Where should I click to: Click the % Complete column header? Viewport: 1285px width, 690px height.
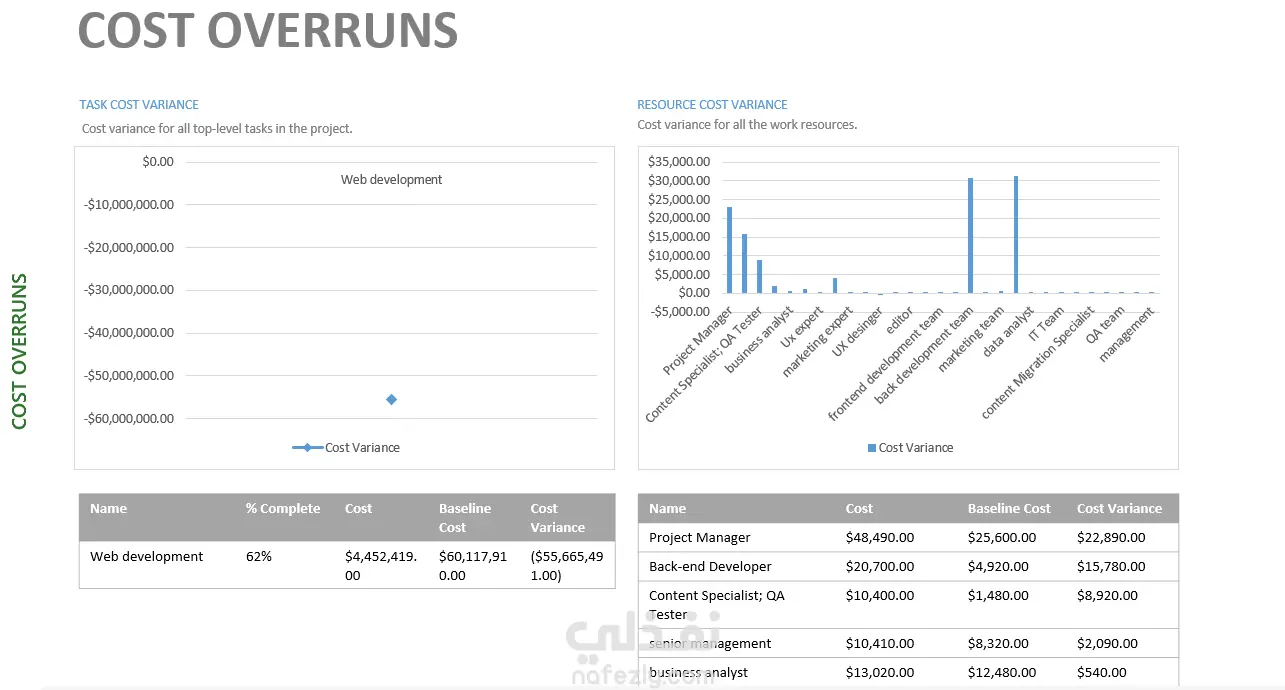coord(283,508)
